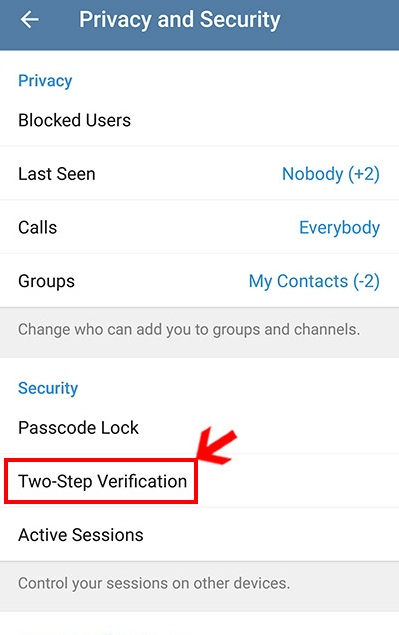Click gray divider below Active Sessions hint

[199, 604]
